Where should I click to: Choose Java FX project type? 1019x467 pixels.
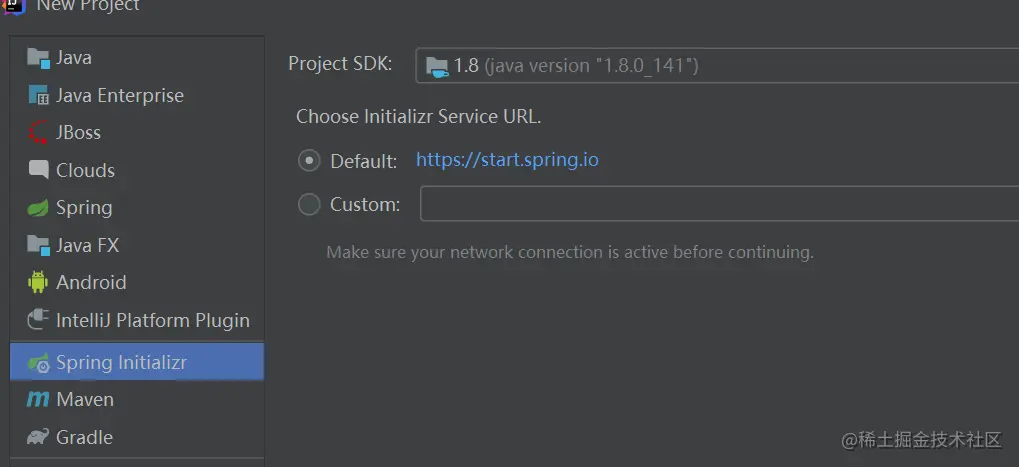point(87,245)
